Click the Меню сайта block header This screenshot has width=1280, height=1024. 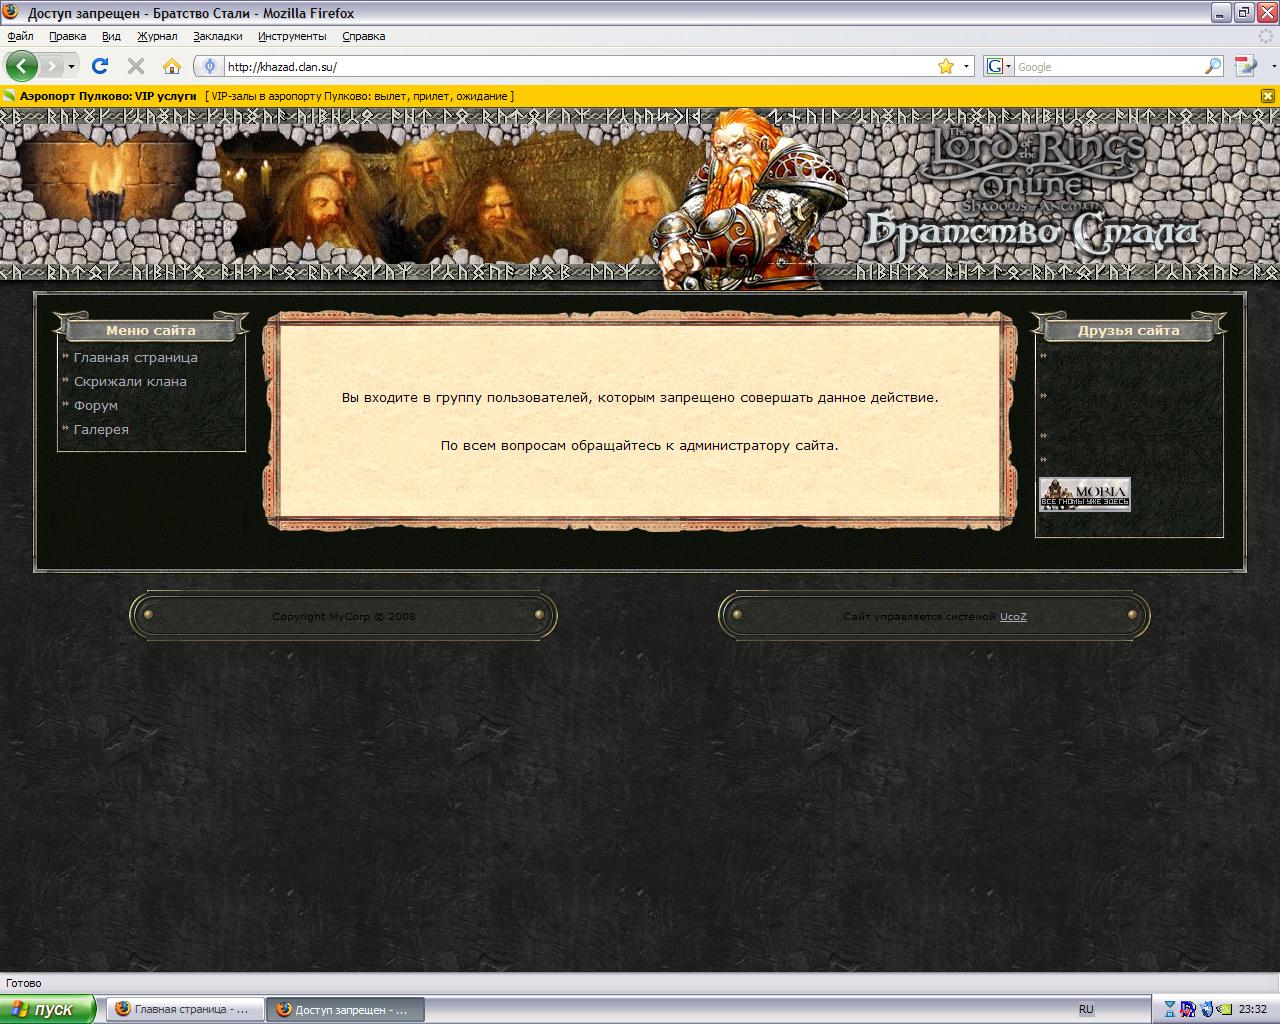151,329
